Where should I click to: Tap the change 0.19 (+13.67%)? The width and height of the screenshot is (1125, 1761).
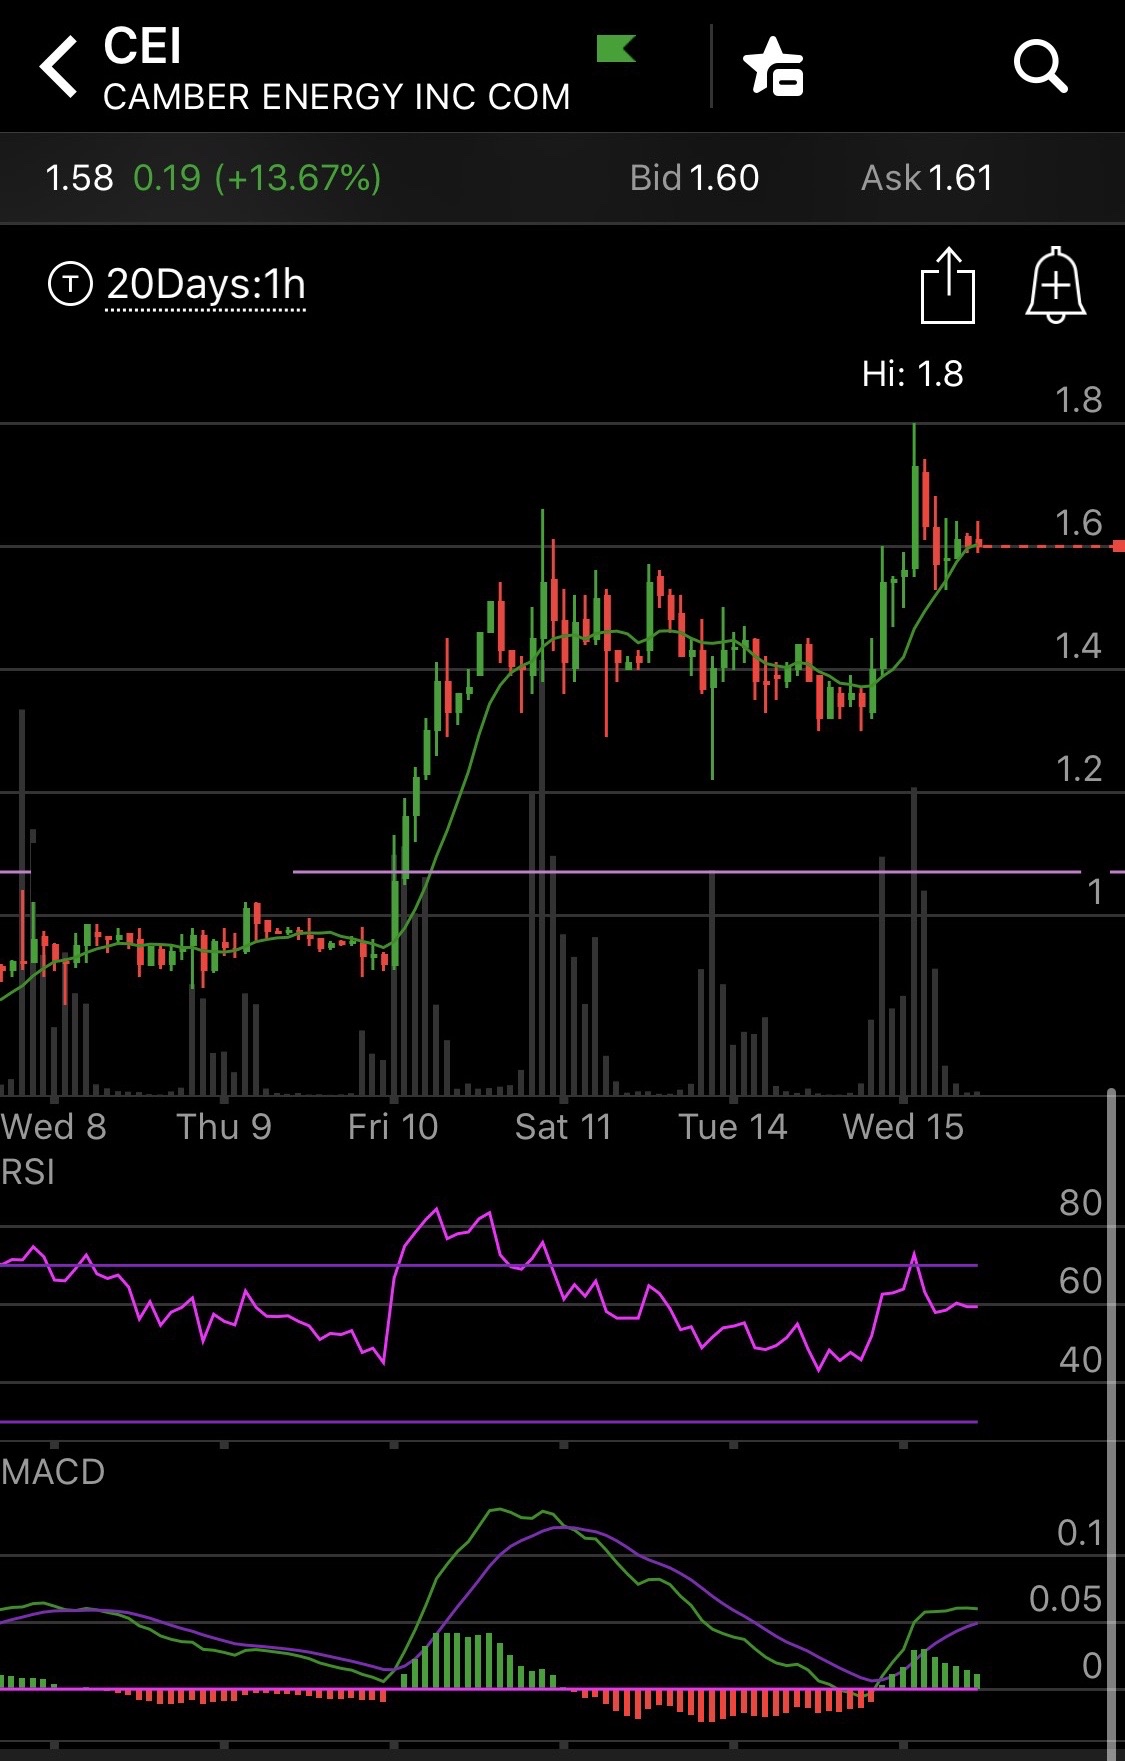257,178
